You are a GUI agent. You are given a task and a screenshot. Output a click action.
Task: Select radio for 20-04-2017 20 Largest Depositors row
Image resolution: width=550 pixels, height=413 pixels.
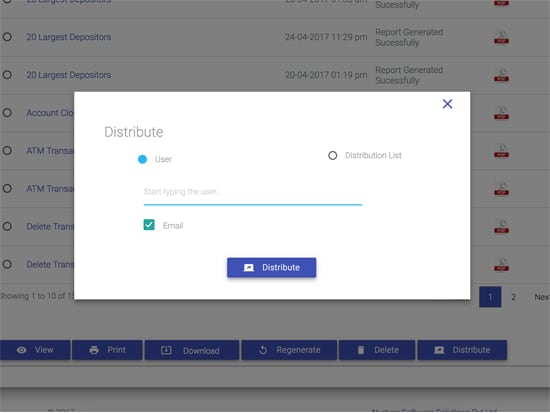pos(7,75)
